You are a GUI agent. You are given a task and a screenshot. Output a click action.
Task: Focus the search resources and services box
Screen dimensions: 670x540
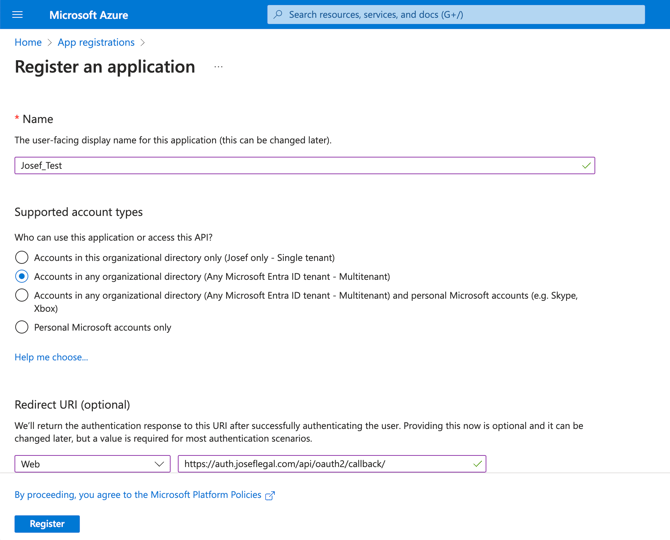(x=460, y=15)
